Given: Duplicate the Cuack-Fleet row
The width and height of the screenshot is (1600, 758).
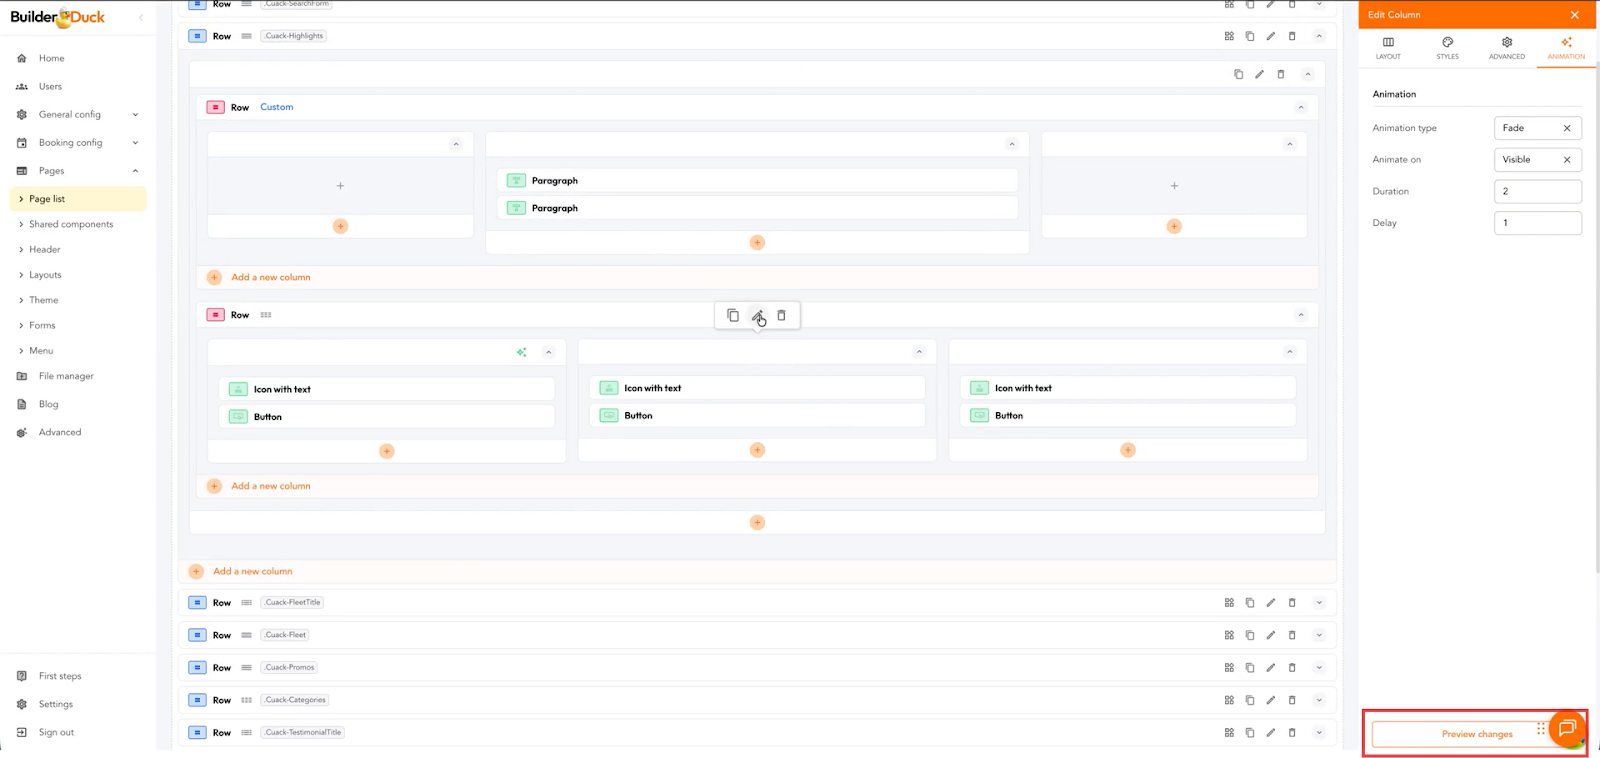Looking at the screenshot, I should click(x=1250, y=635).
